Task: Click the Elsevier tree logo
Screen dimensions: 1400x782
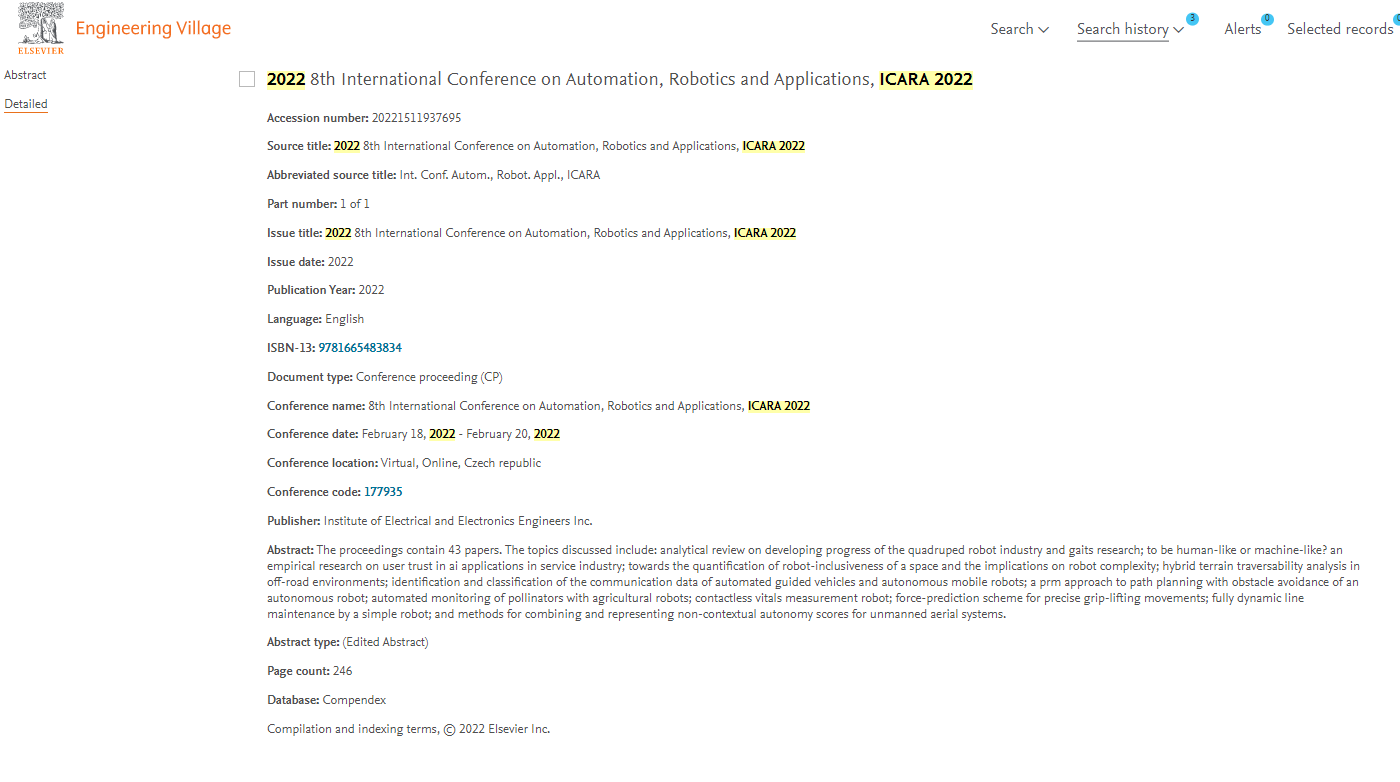Action: (41, 28)
